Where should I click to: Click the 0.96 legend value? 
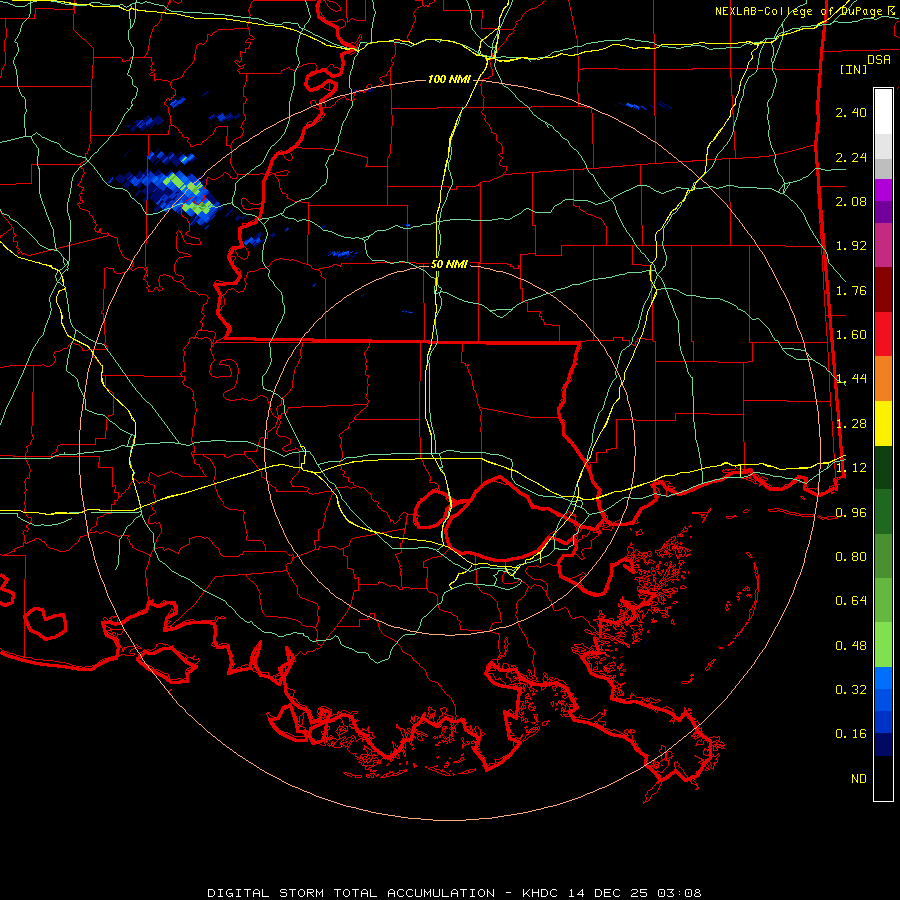(851, 513)
